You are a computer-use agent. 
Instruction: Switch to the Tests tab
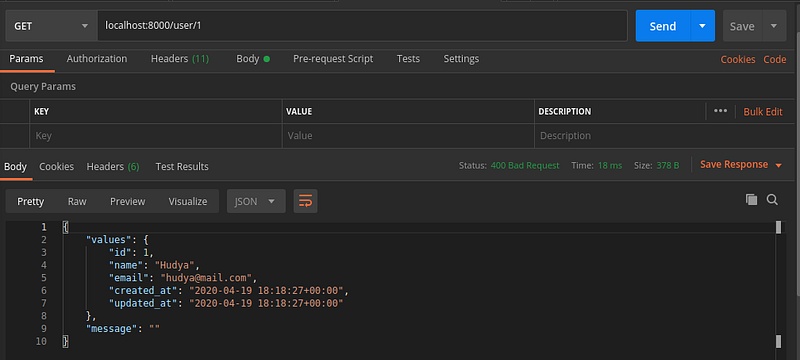click(x=408, y=59)
